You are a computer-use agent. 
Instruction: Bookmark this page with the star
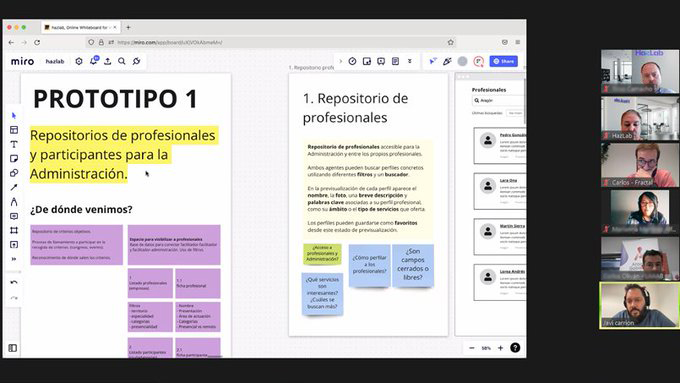point(451,43)
